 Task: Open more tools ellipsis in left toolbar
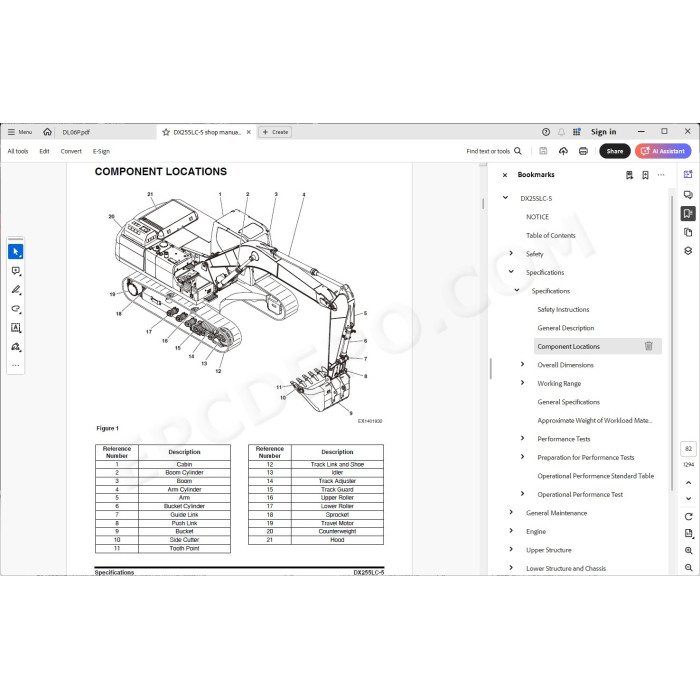(x=16, y=365)
